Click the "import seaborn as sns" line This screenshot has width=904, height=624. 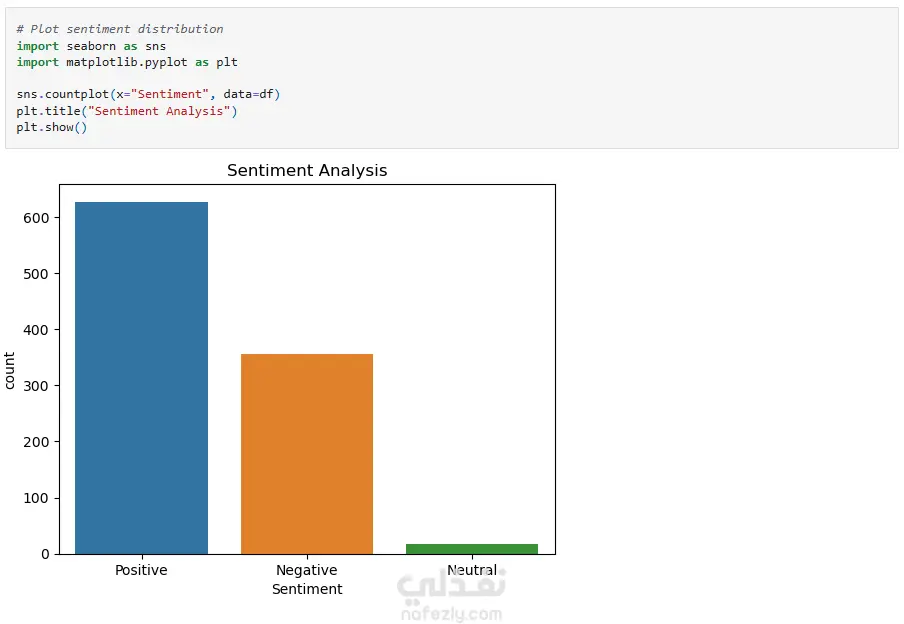91,46
